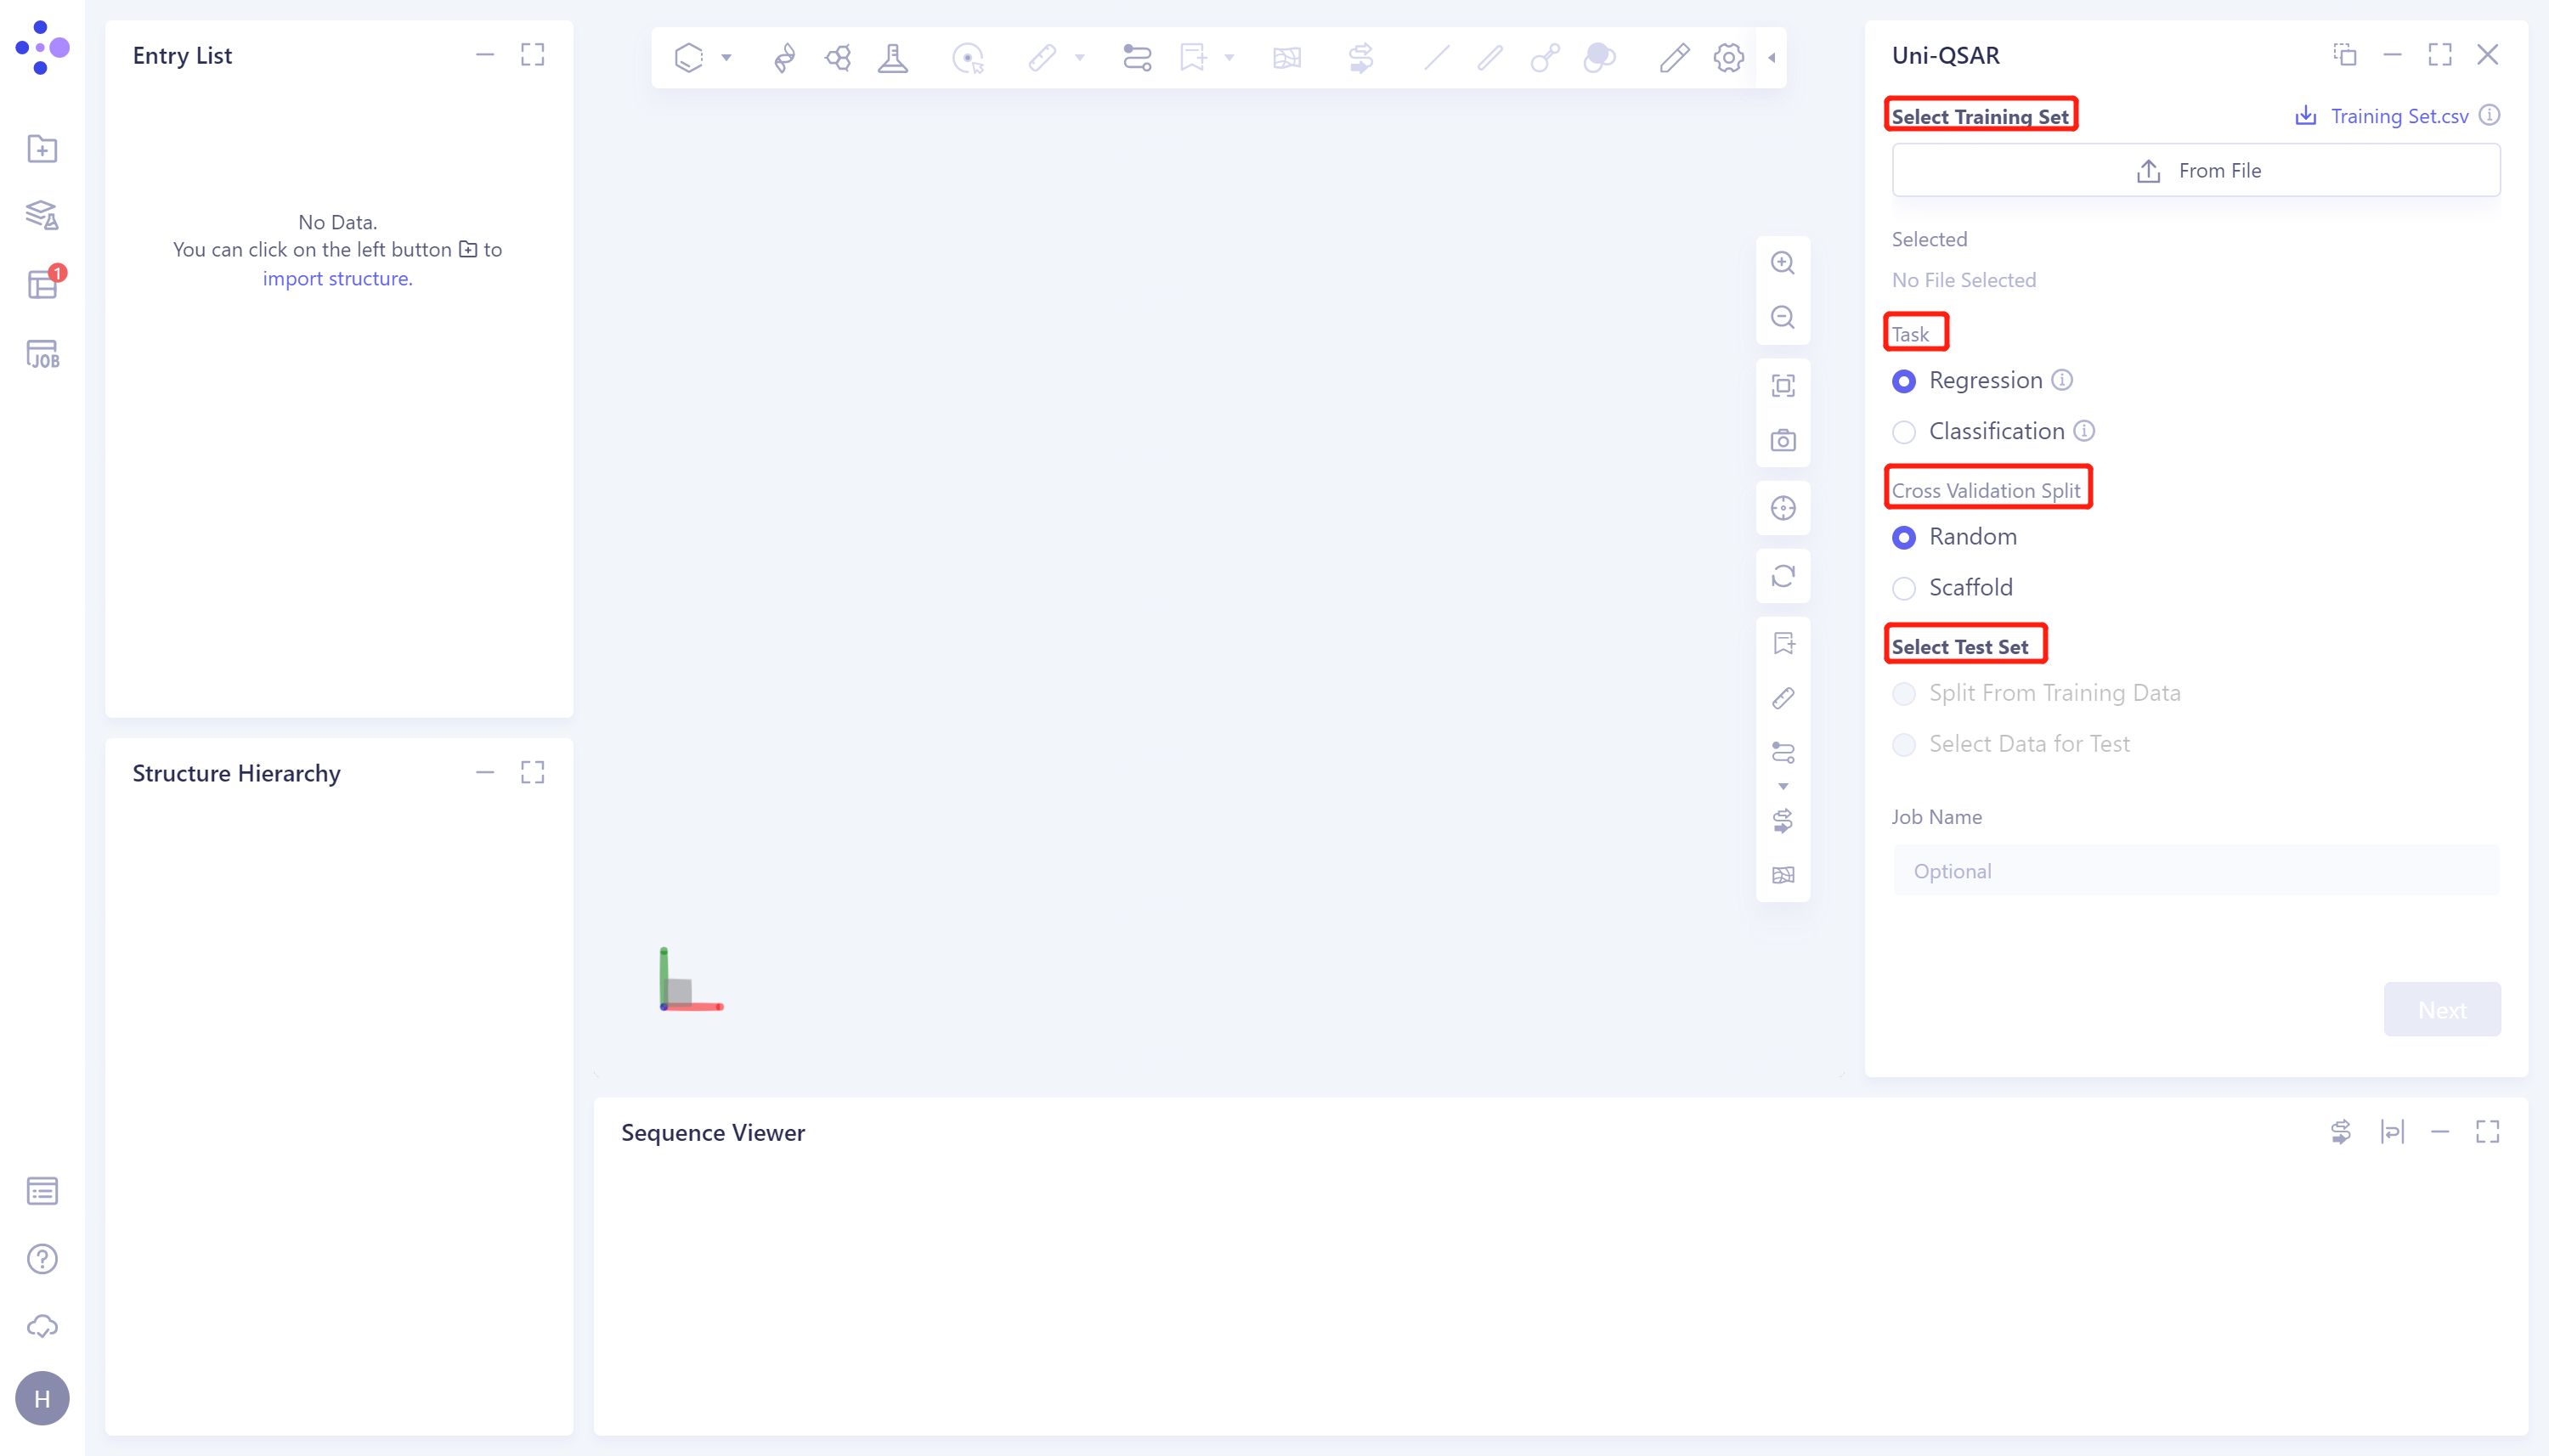Viewport: 2549px width, 1456px height.
Task: Click Next button to proceed
Action: (x=2440, y=1010)
